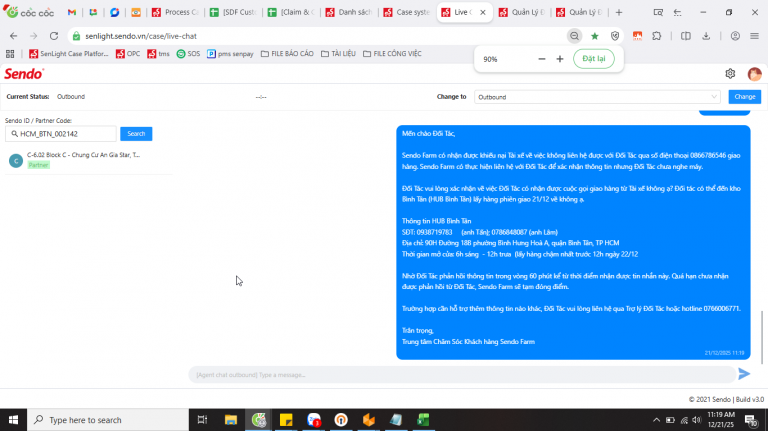This screenshot has width=768, height=431.
Task: Click the chat scrollbar
Action: [762, 337]
